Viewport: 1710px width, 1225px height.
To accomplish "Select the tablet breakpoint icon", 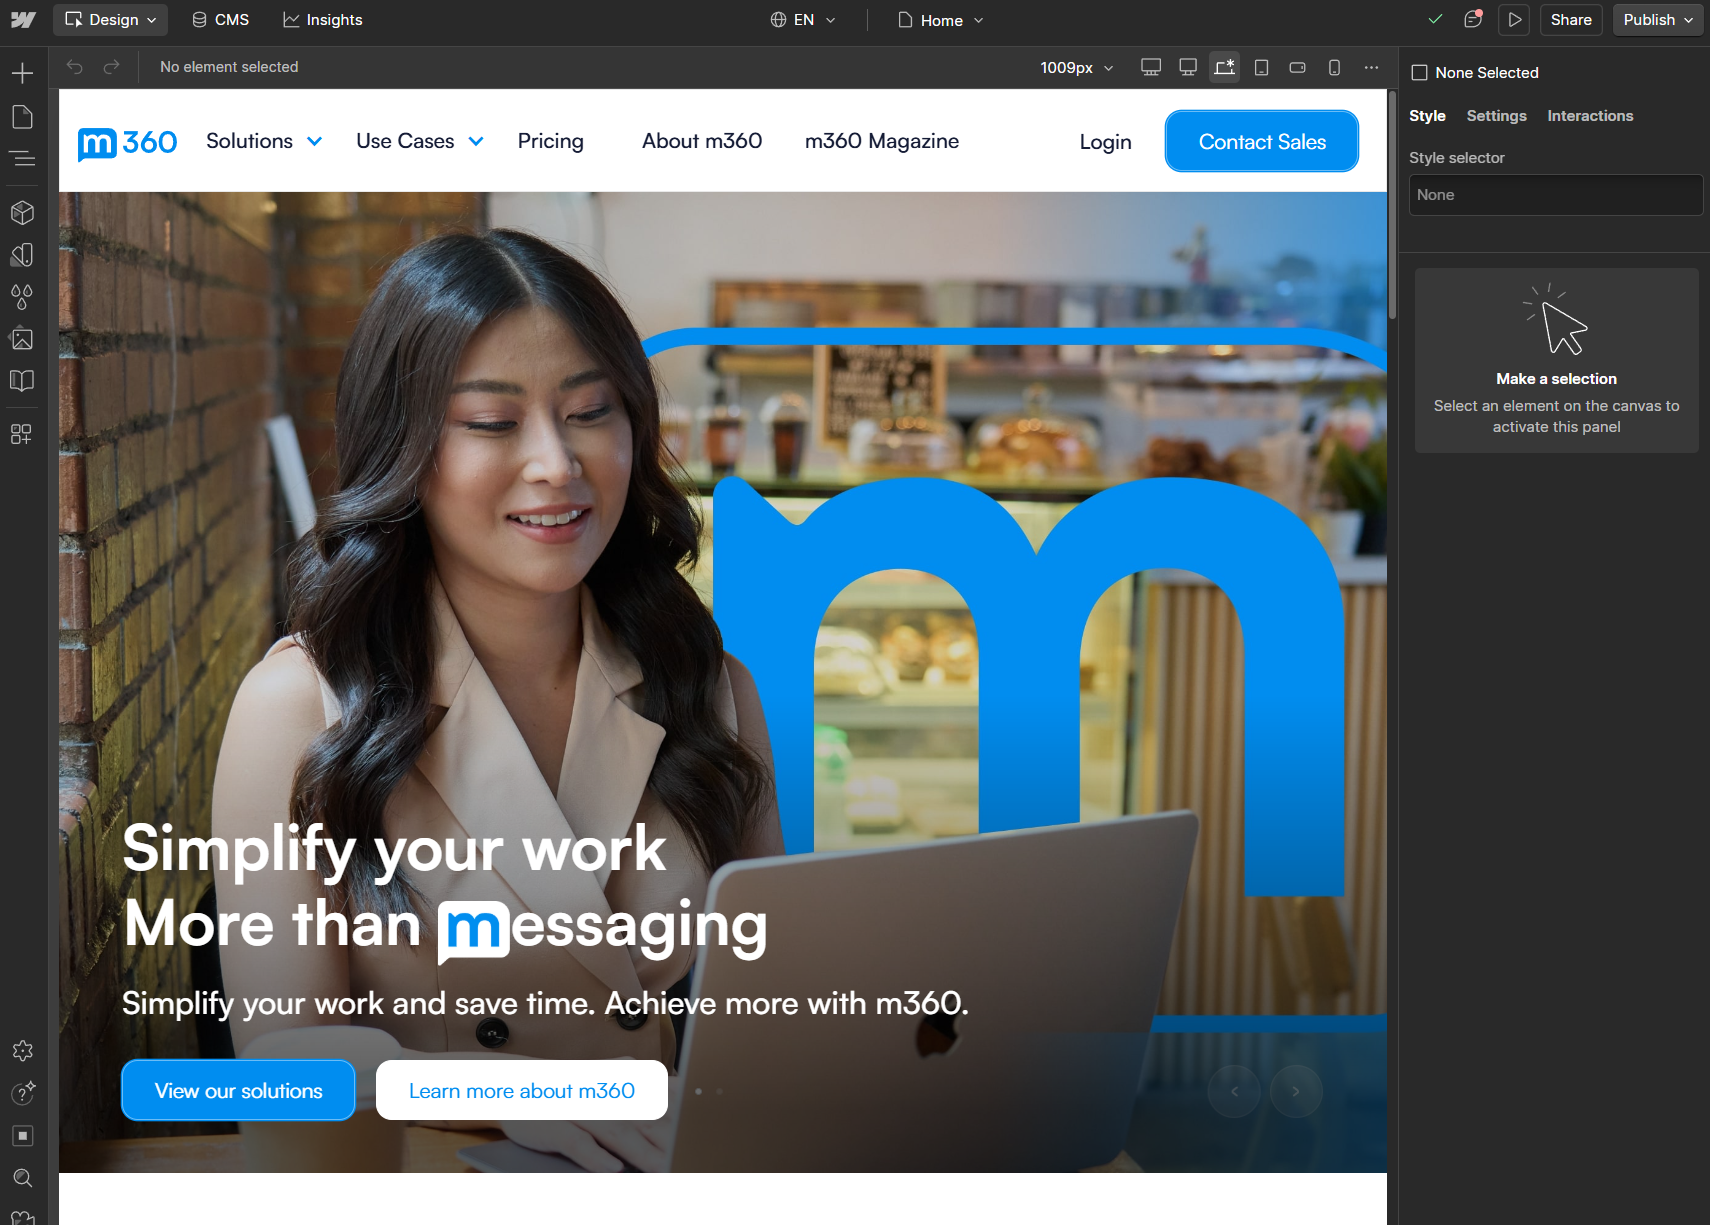I will 1262,67.
